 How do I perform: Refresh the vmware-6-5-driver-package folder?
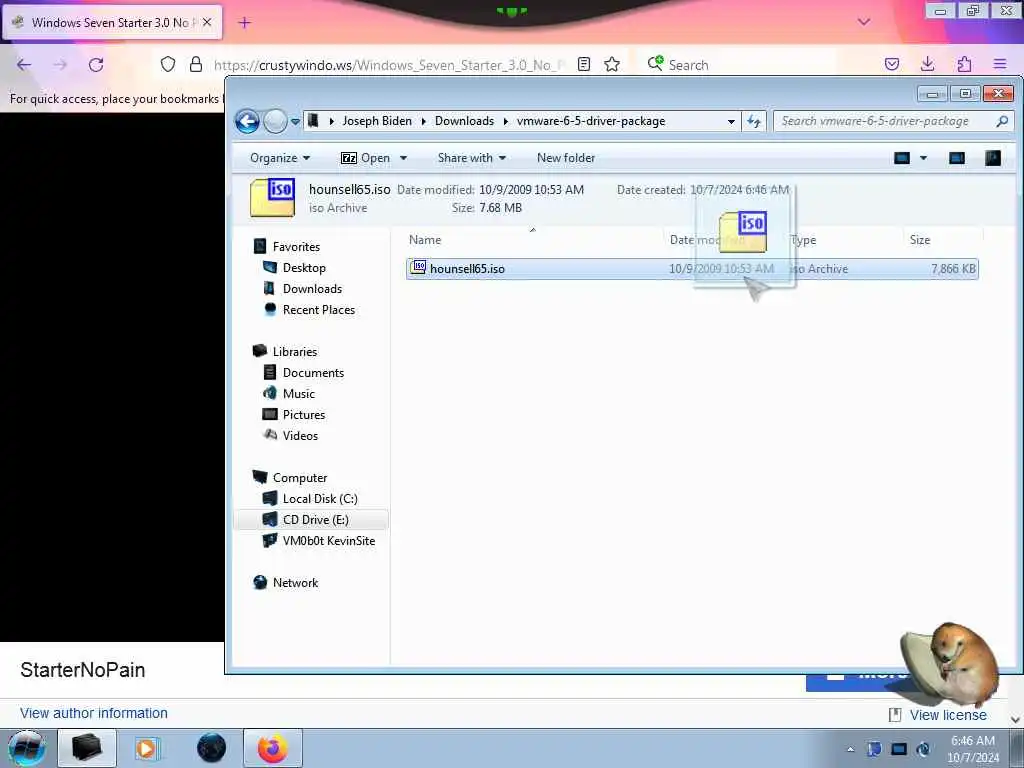(754, 121)
